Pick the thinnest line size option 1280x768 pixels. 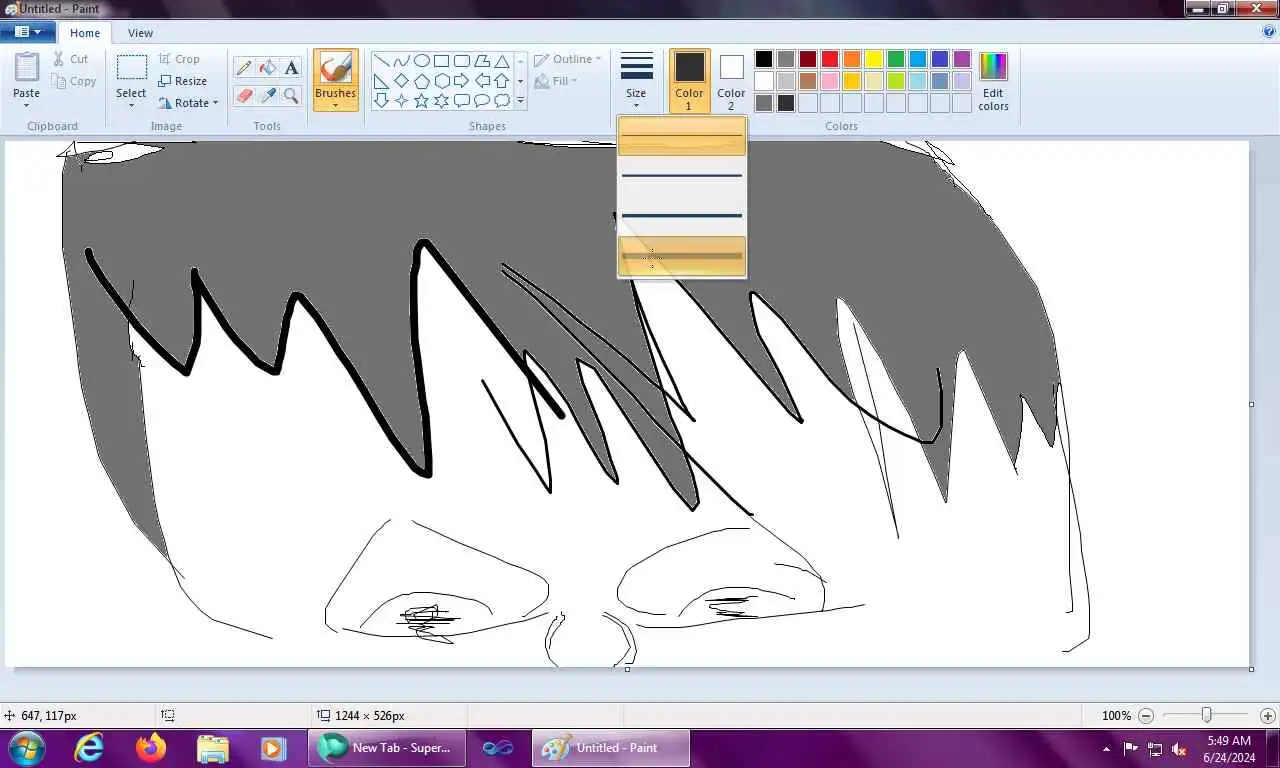[682, 136]
